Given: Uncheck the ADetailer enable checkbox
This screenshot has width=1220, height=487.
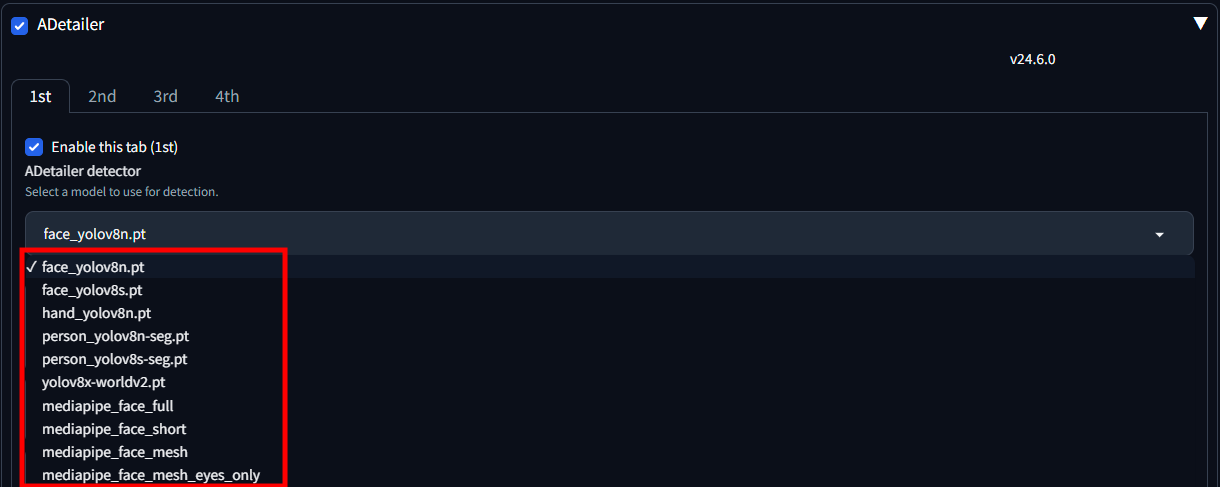Looking at the screenshot, I should point(20,25).
